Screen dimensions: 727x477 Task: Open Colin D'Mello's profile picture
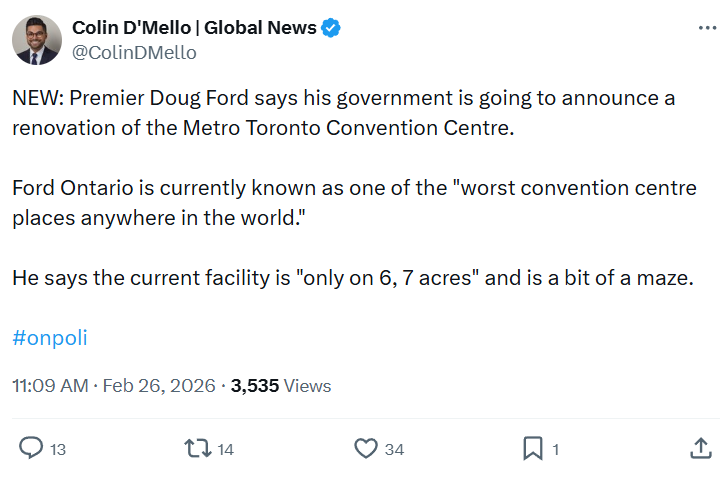37,40
